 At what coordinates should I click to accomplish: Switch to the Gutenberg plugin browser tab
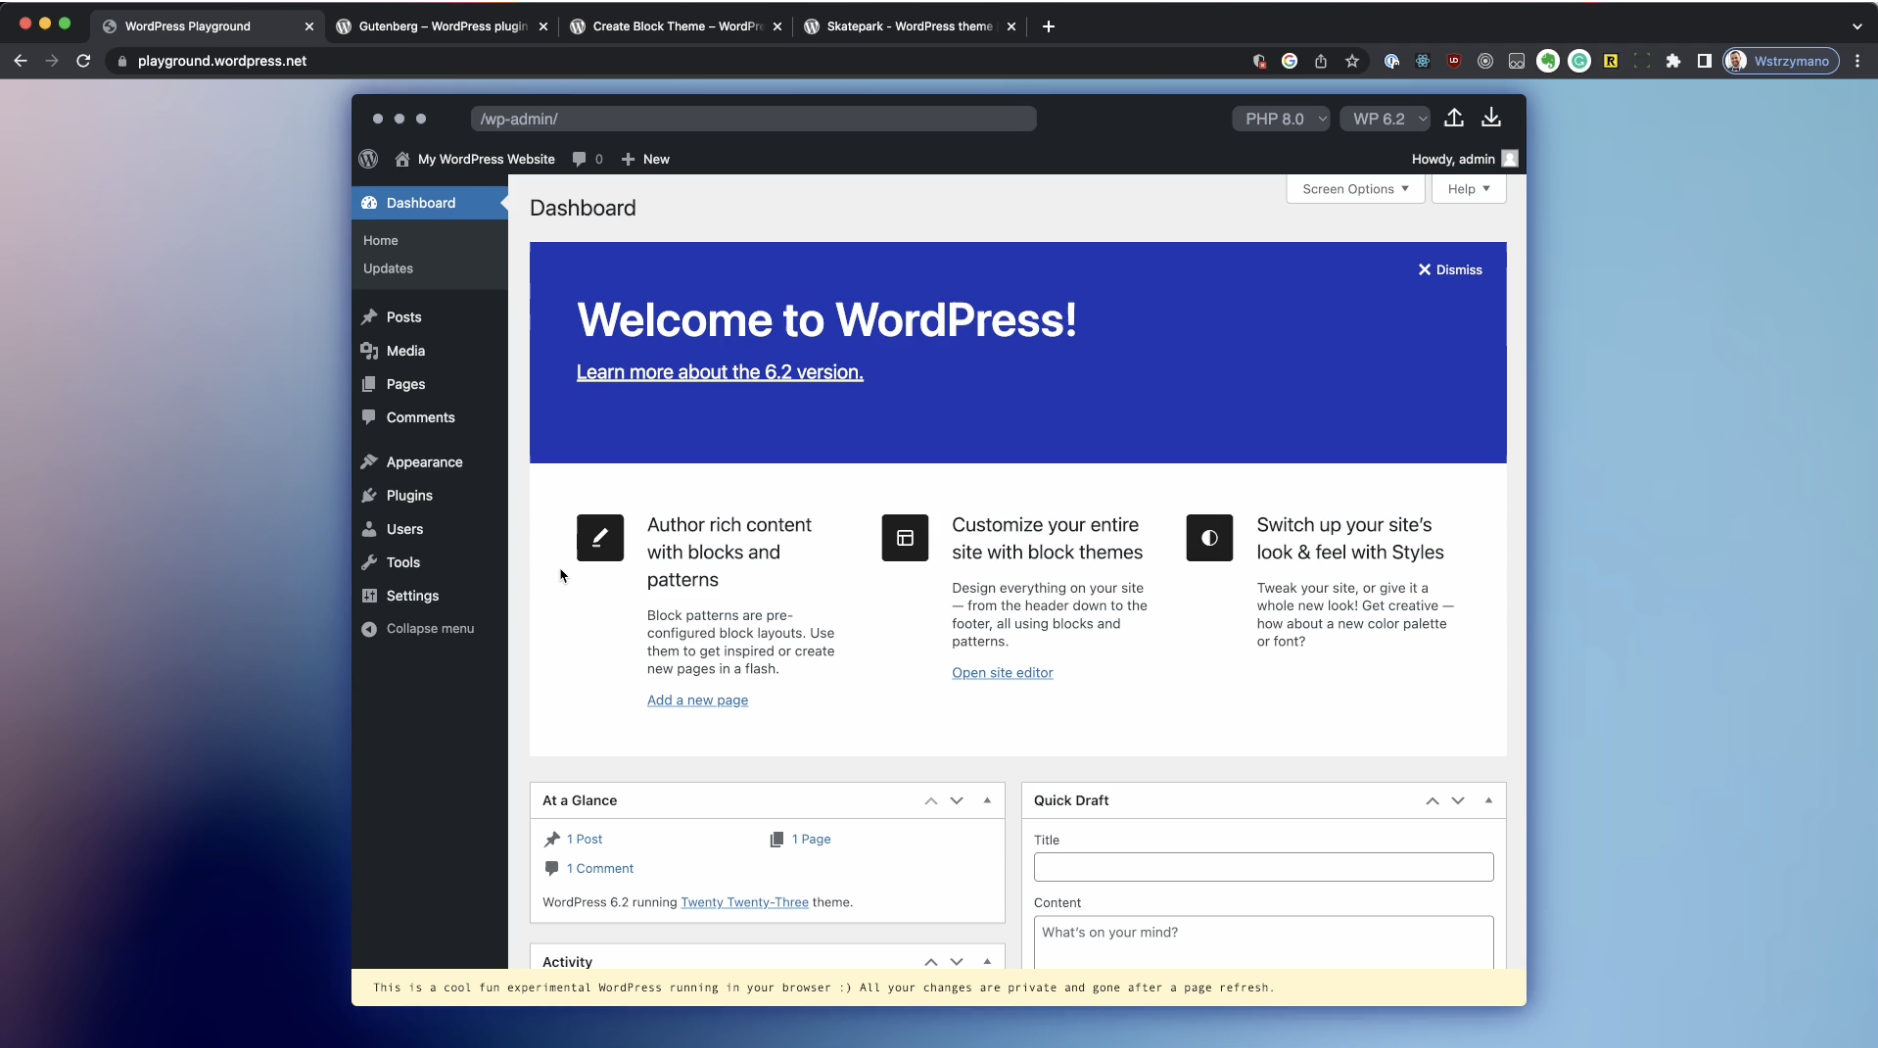(x=442, y=27)
